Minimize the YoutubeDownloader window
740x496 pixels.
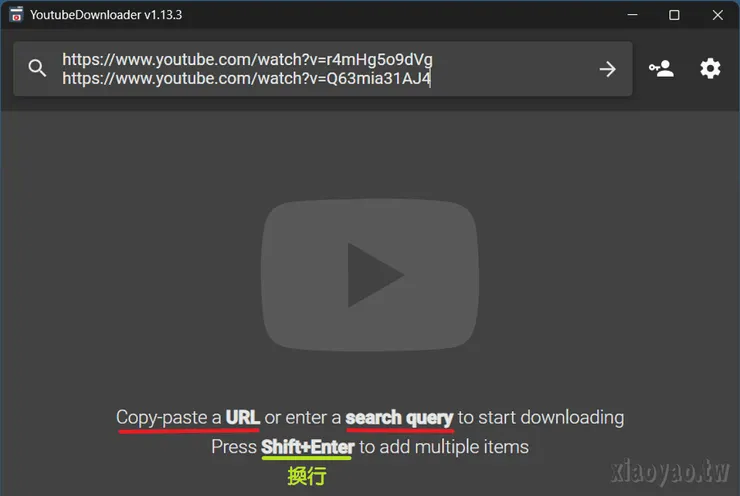pos(632,15)
